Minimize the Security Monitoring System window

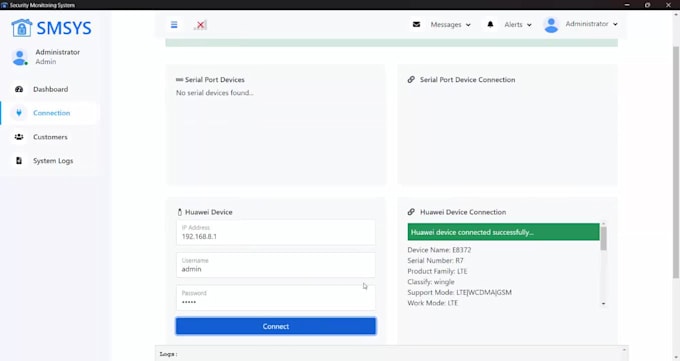[627, 5]
